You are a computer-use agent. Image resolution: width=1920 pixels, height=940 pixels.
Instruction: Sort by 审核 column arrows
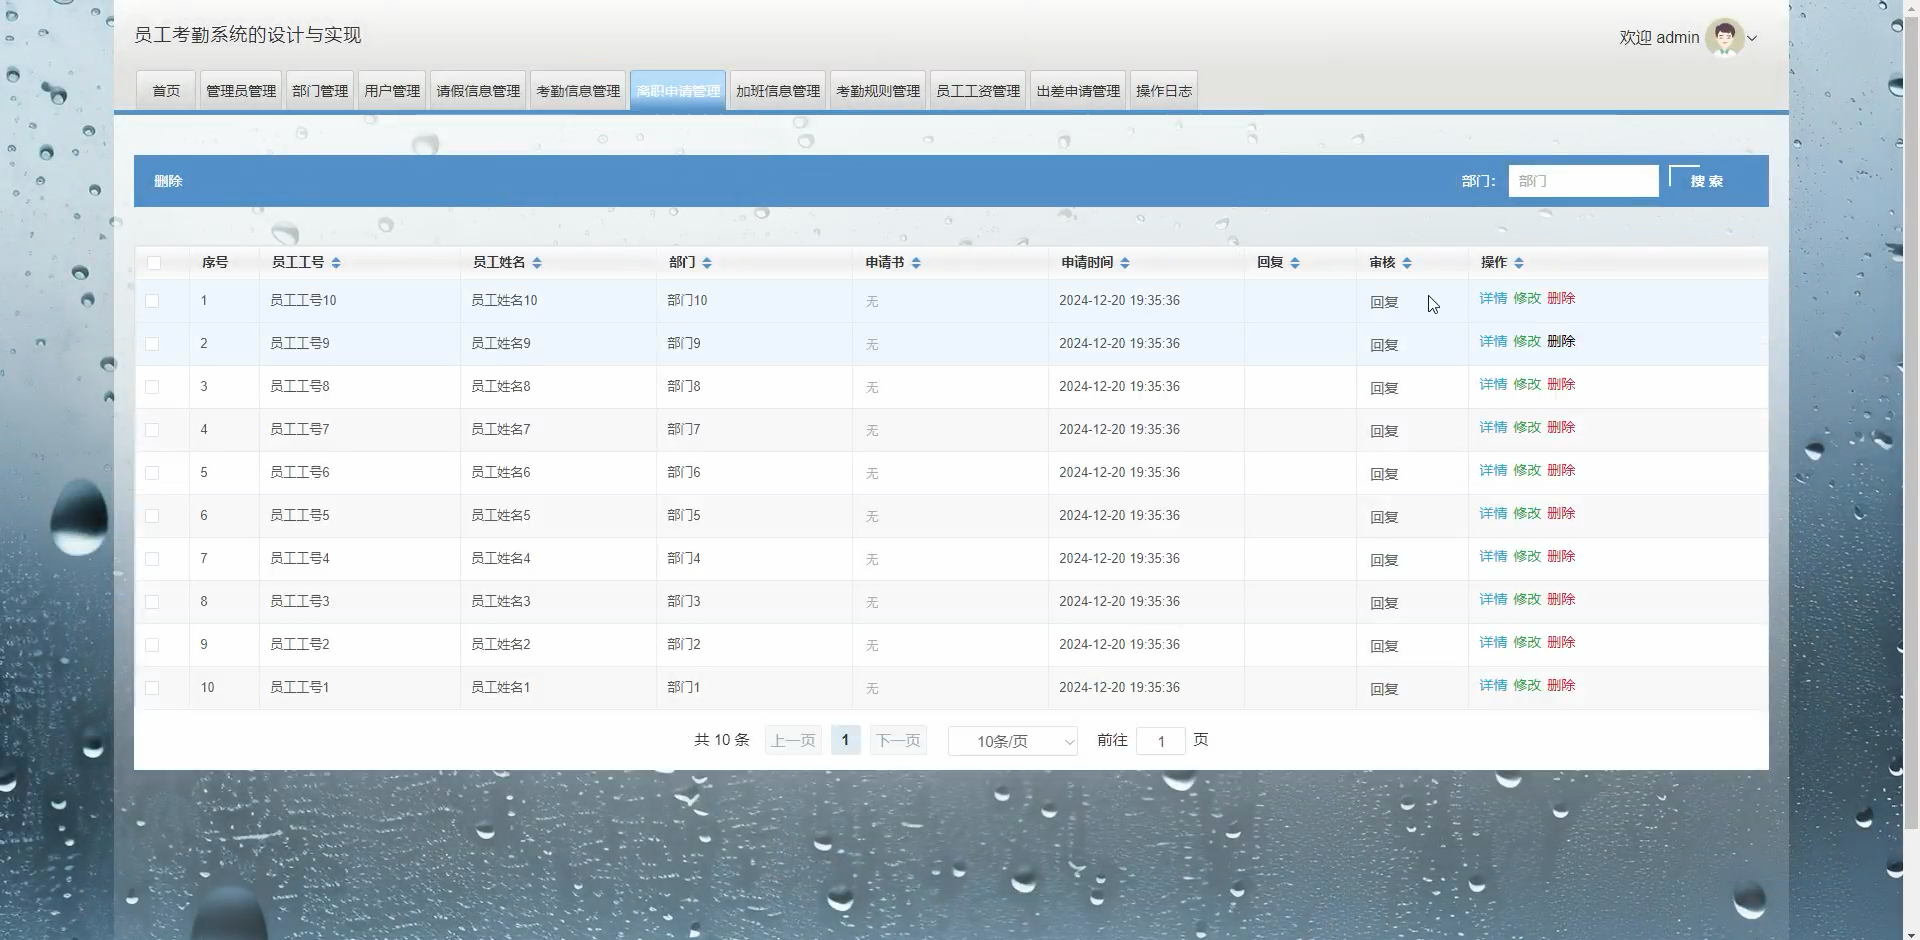coord(1407,262)
